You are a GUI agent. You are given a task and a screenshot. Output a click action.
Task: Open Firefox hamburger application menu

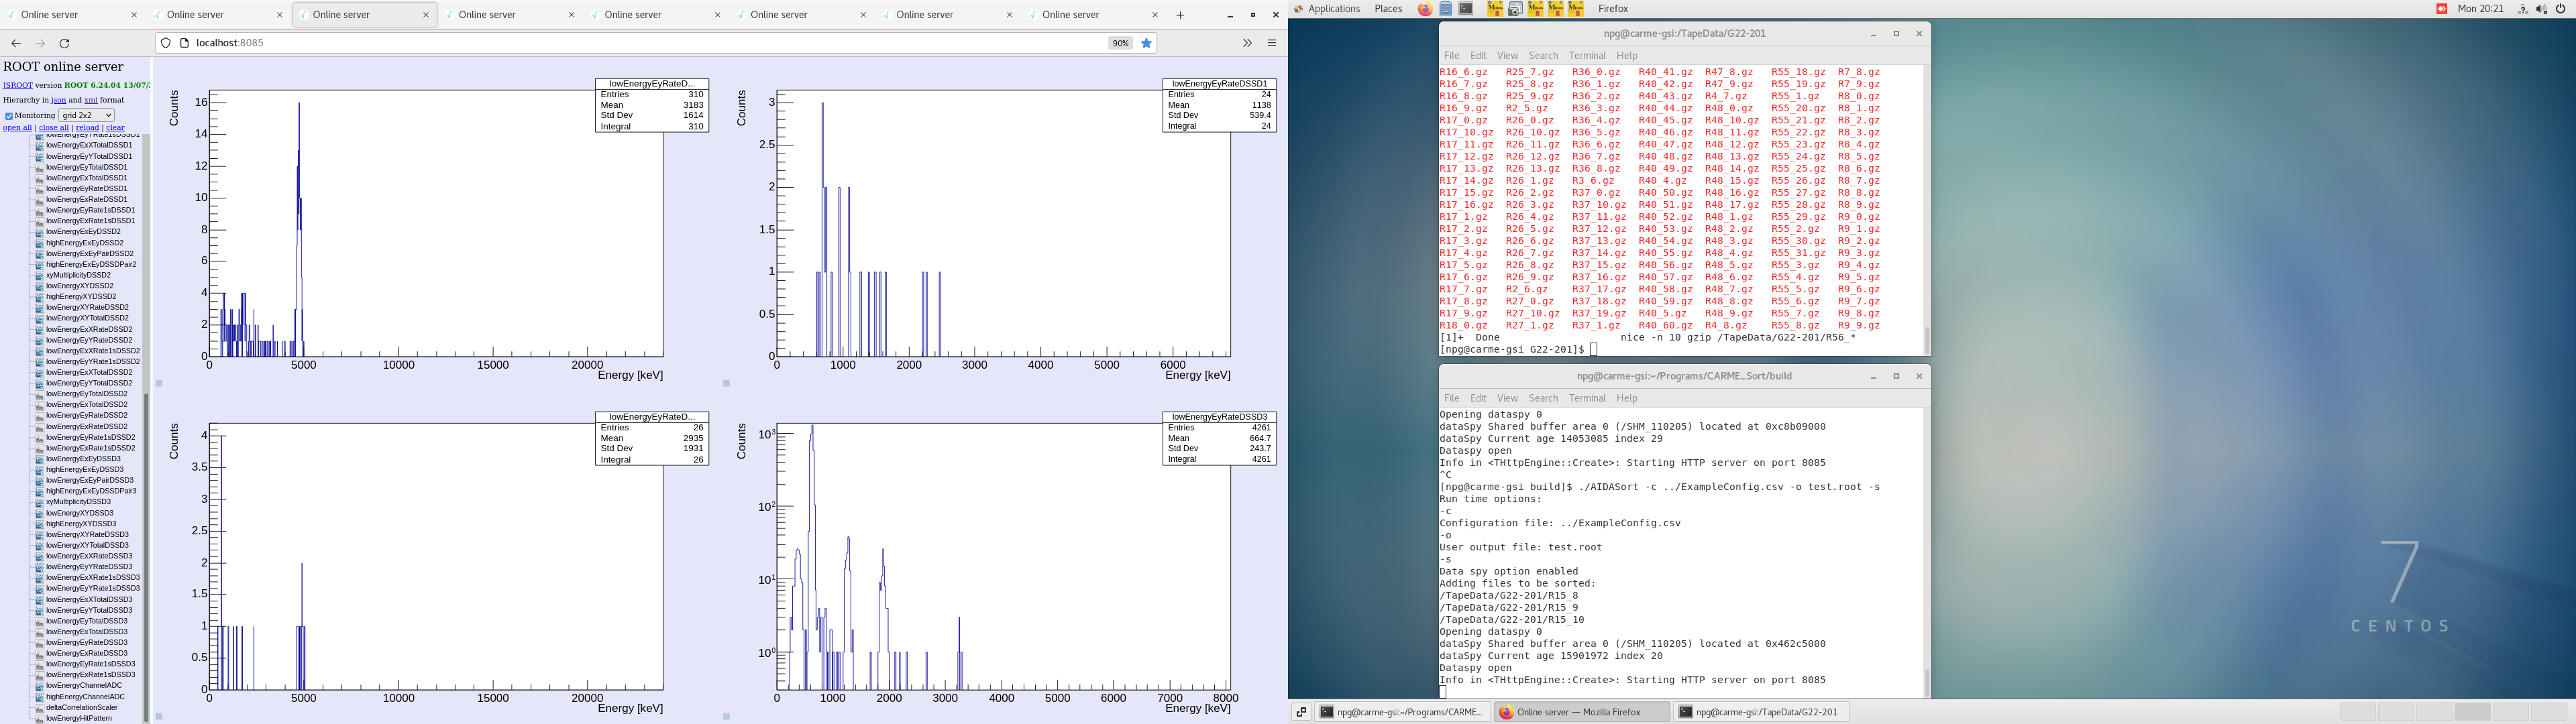point(1272,43)
